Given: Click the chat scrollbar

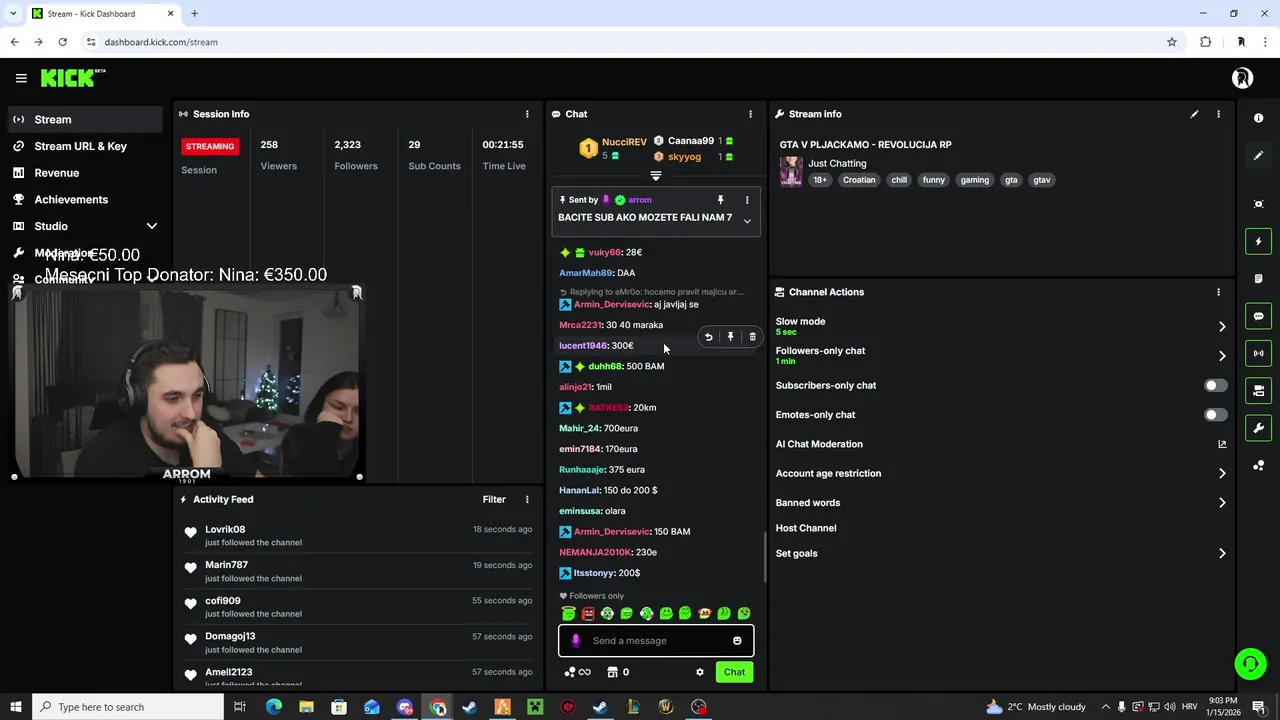Looking at the screenshot, I should (765, 556).
